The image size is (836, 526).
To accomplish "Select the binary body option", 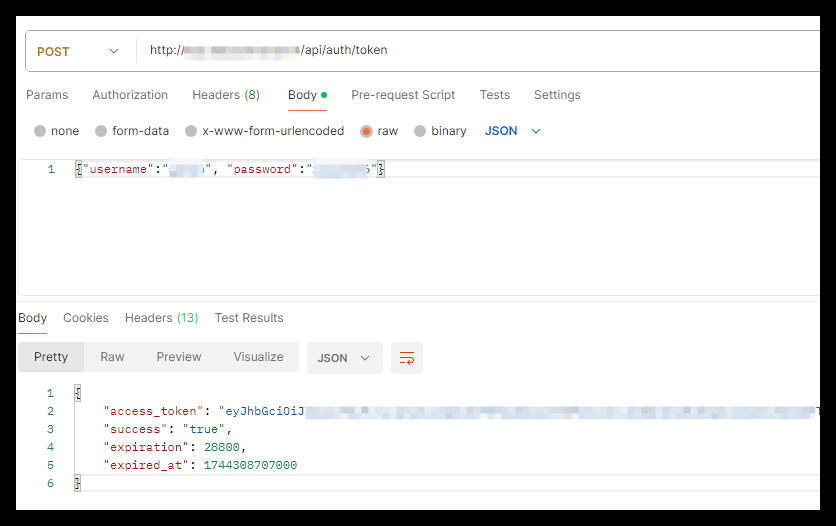I will tap(420, 131).
